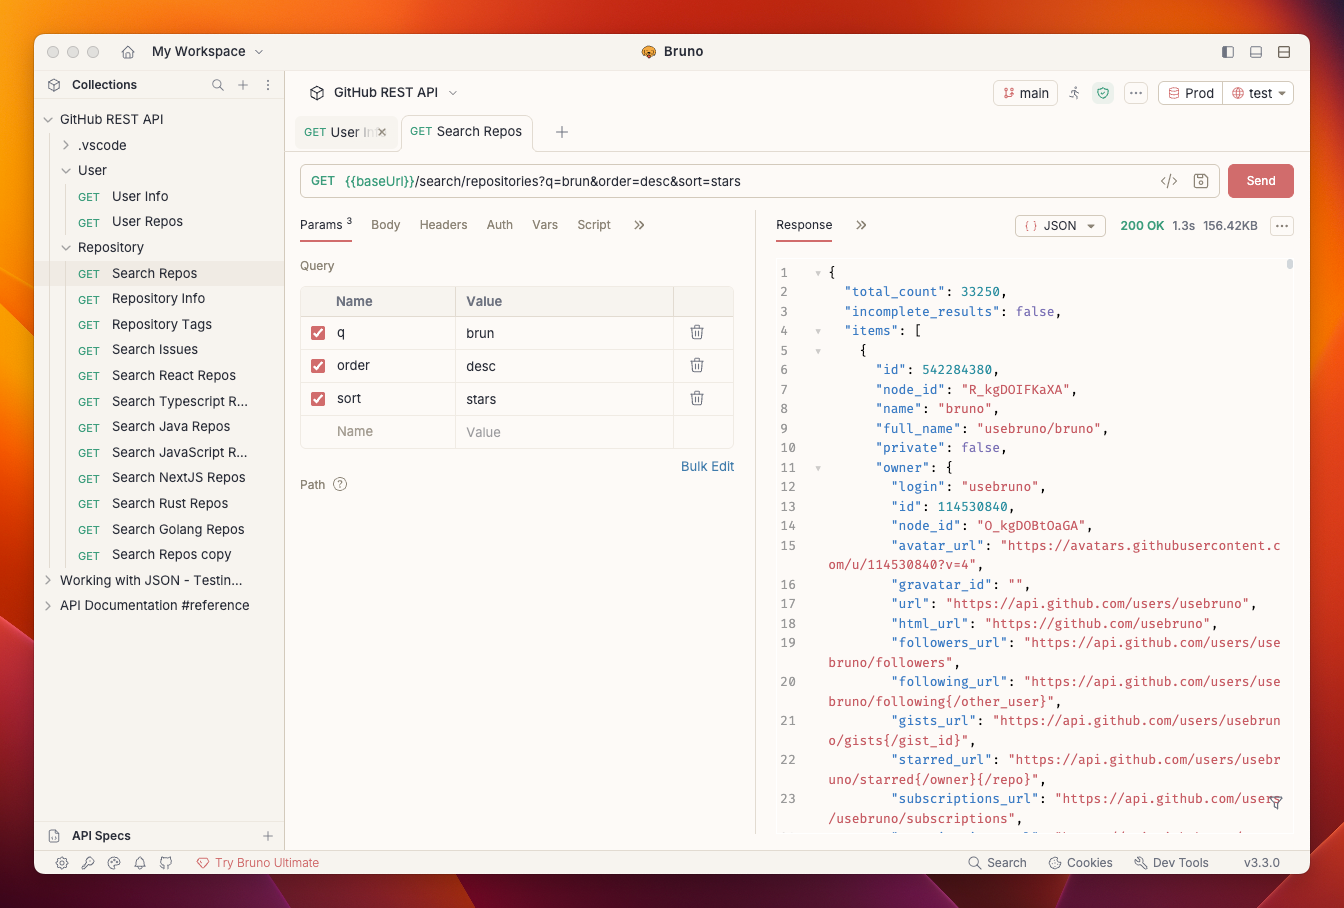Collapse the GitHub REST API tree
This screenshot has width=1344, height=908.
pos(48,120)
